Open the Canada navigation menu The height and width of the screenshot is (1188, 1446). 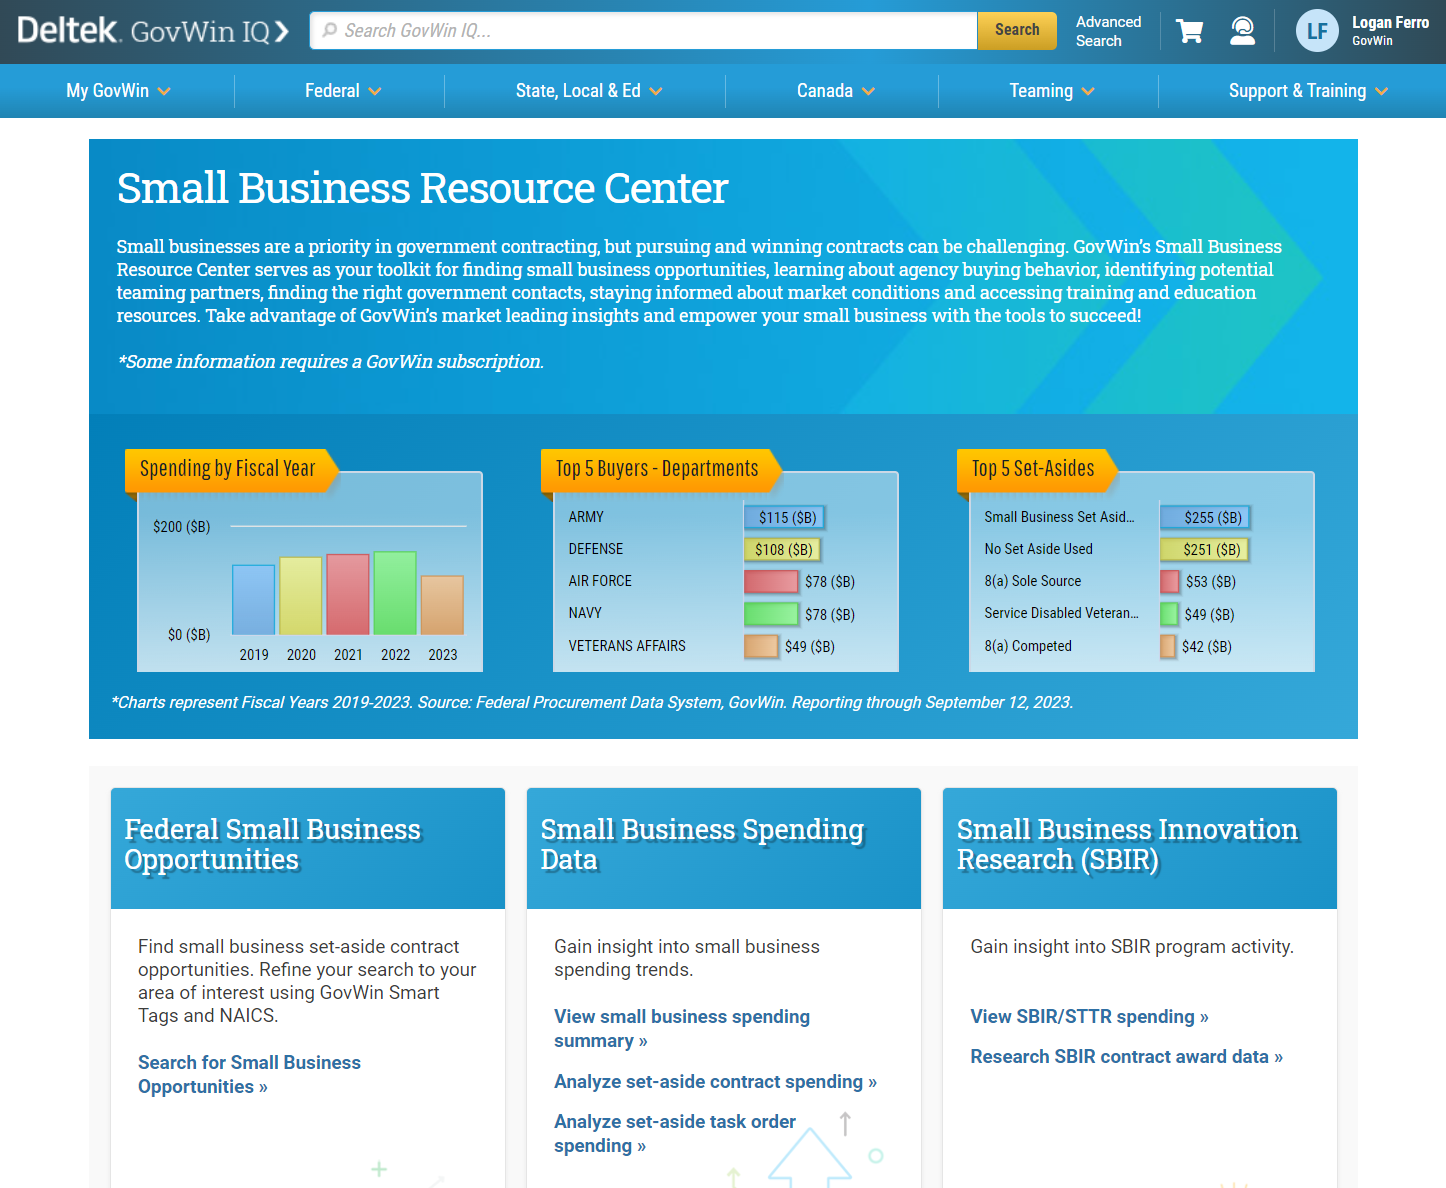pos(835,91)
